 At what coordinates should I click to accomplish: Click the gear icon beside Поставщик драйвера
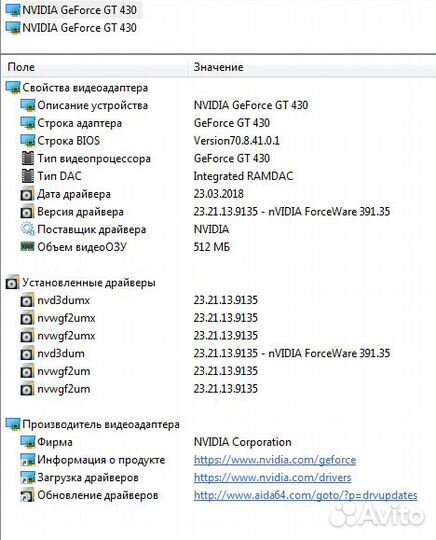(28, 229)
